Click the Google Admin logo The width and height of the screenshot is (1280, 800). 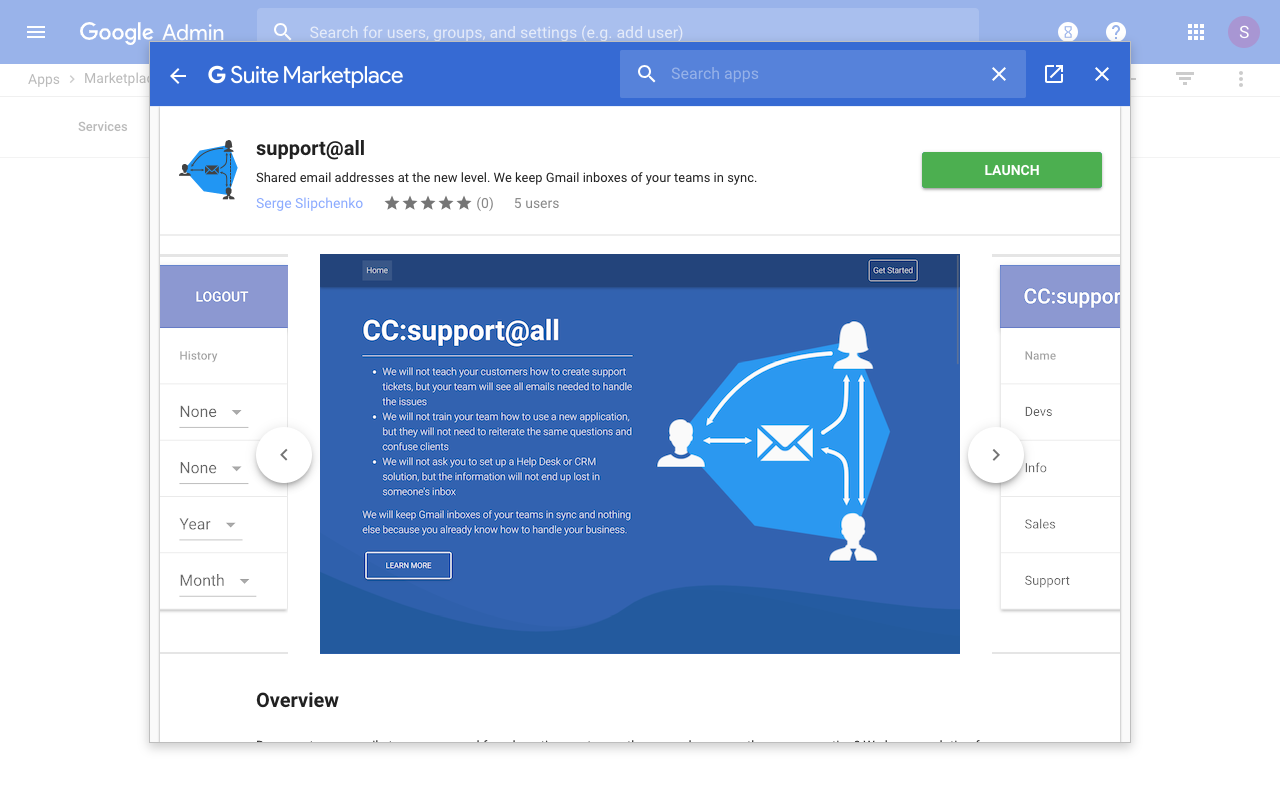click(x=152, y=32)
